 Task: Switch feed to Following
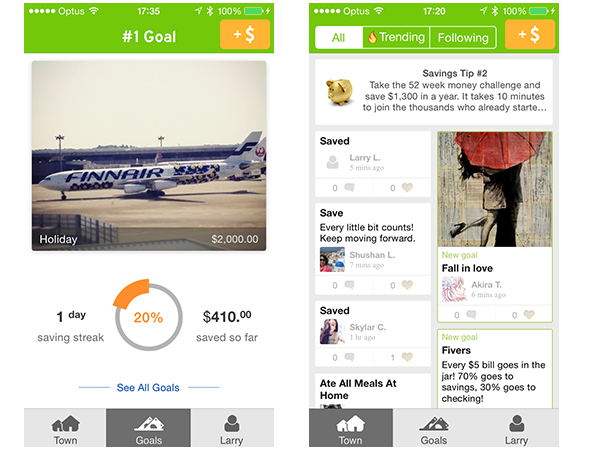pyautogui.click(x=463, y=38)
